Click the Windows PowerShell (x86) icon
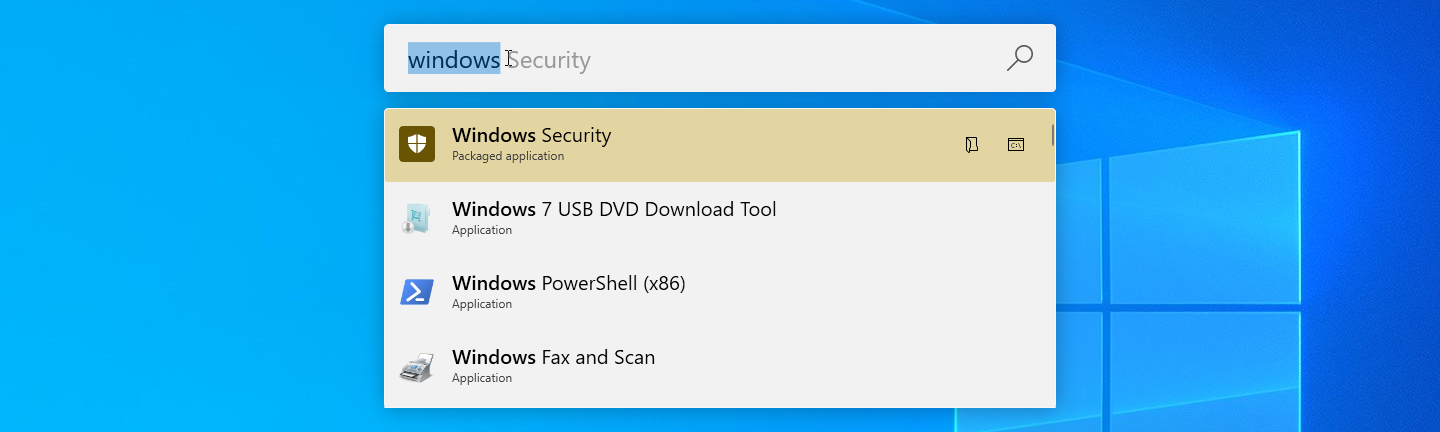 click(417, 292)
